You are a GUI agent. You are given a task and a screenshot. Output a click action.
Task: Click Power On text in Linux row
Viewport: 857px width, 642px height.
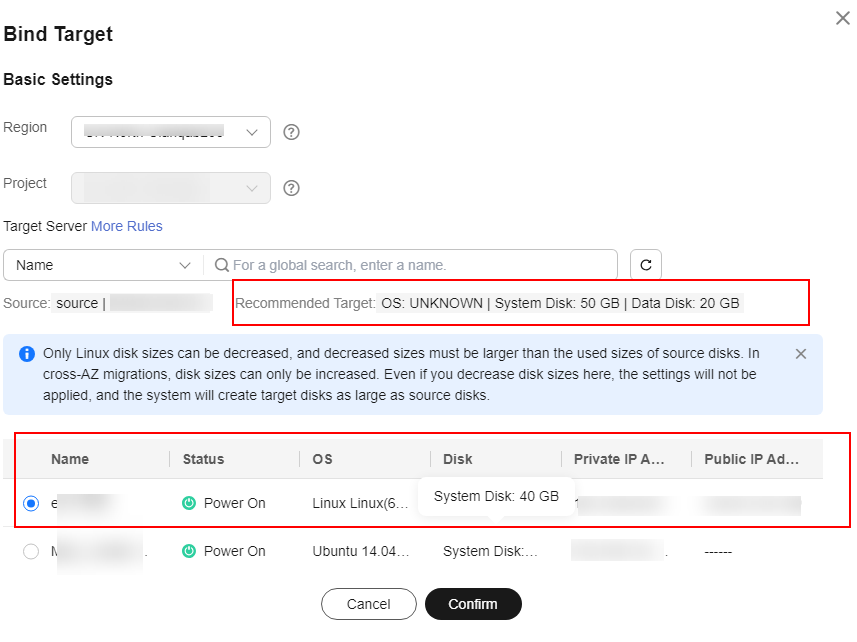point(234,503)
